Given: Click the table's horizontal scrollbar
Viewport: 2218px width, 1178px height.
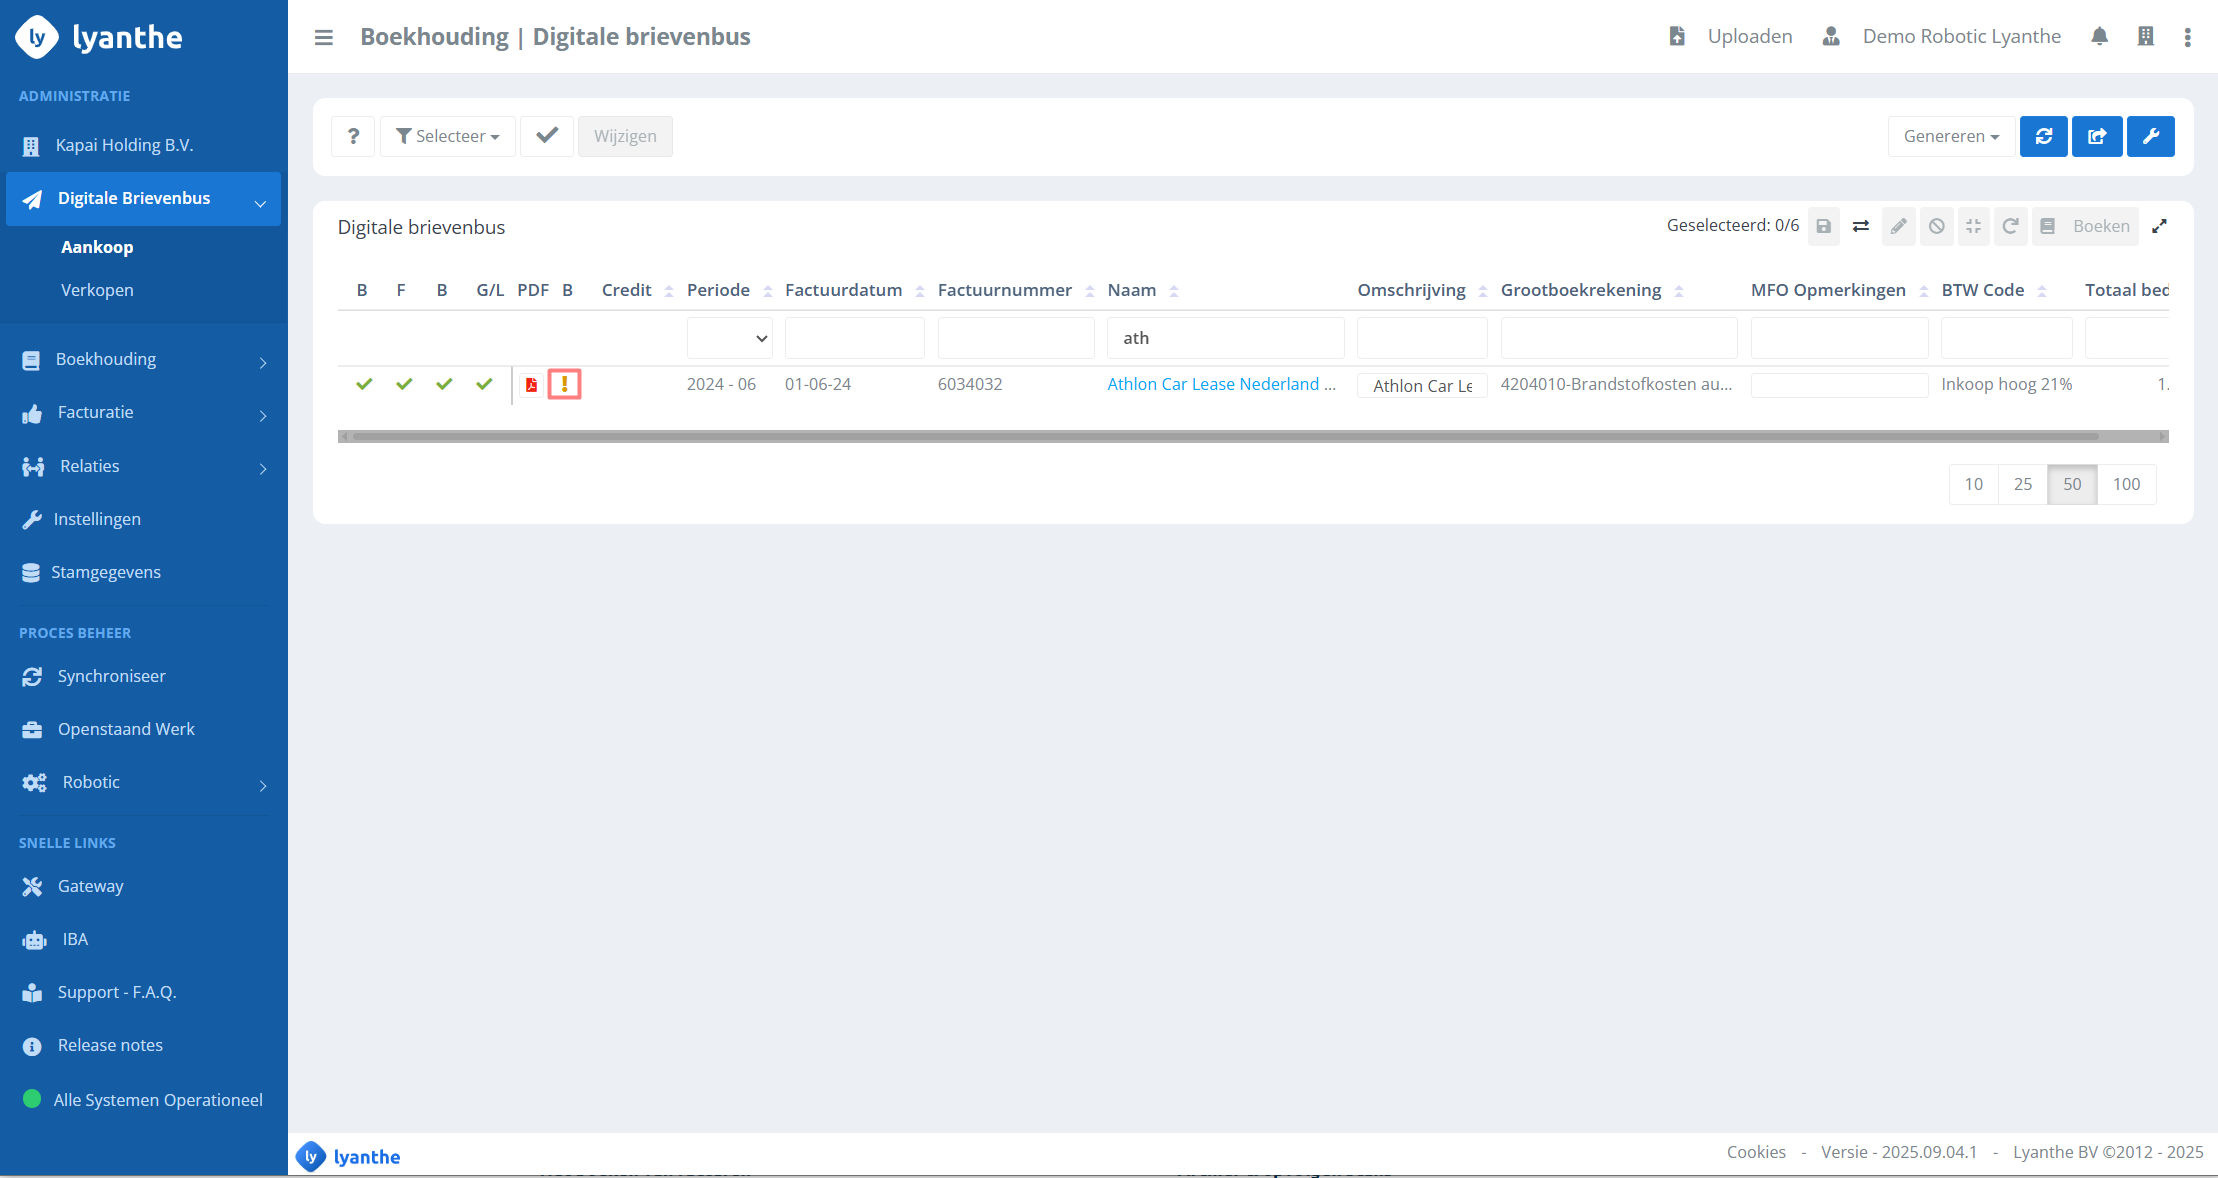Looking at the screenshot, I should click(x=1224, y=436).
